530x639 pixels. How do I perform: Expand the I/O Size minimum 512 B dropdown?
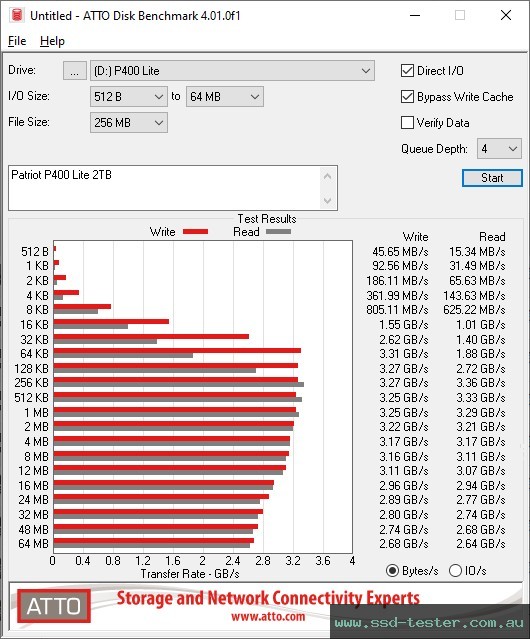coord(129,97)
